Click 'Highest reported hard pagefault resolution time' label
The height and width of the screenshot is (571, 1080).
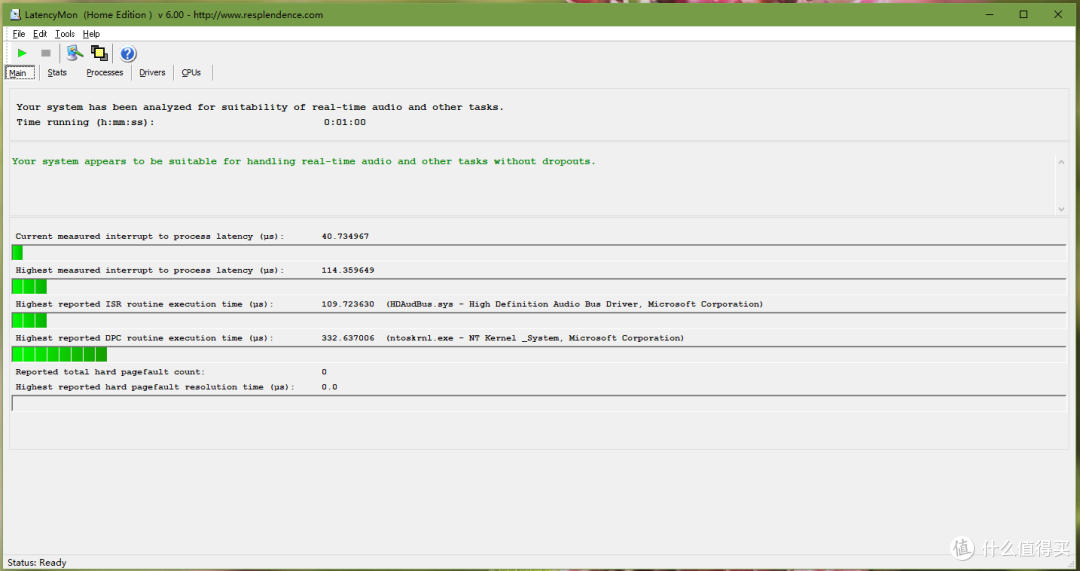pyautogui.click(x=155, y=387)
